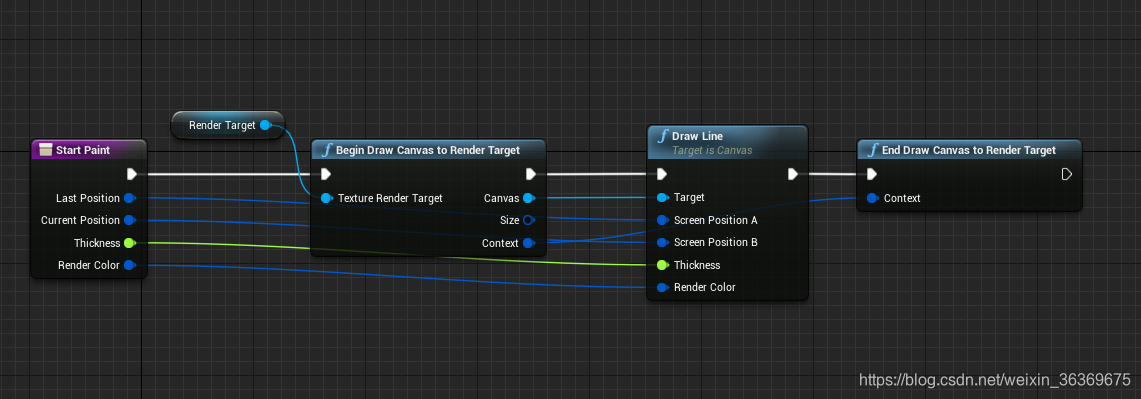Image resolution: width=1141 pixels, height=399 pixels.
Task: Click Last Position output pin on Start Paint
Action: pos(130,198)
